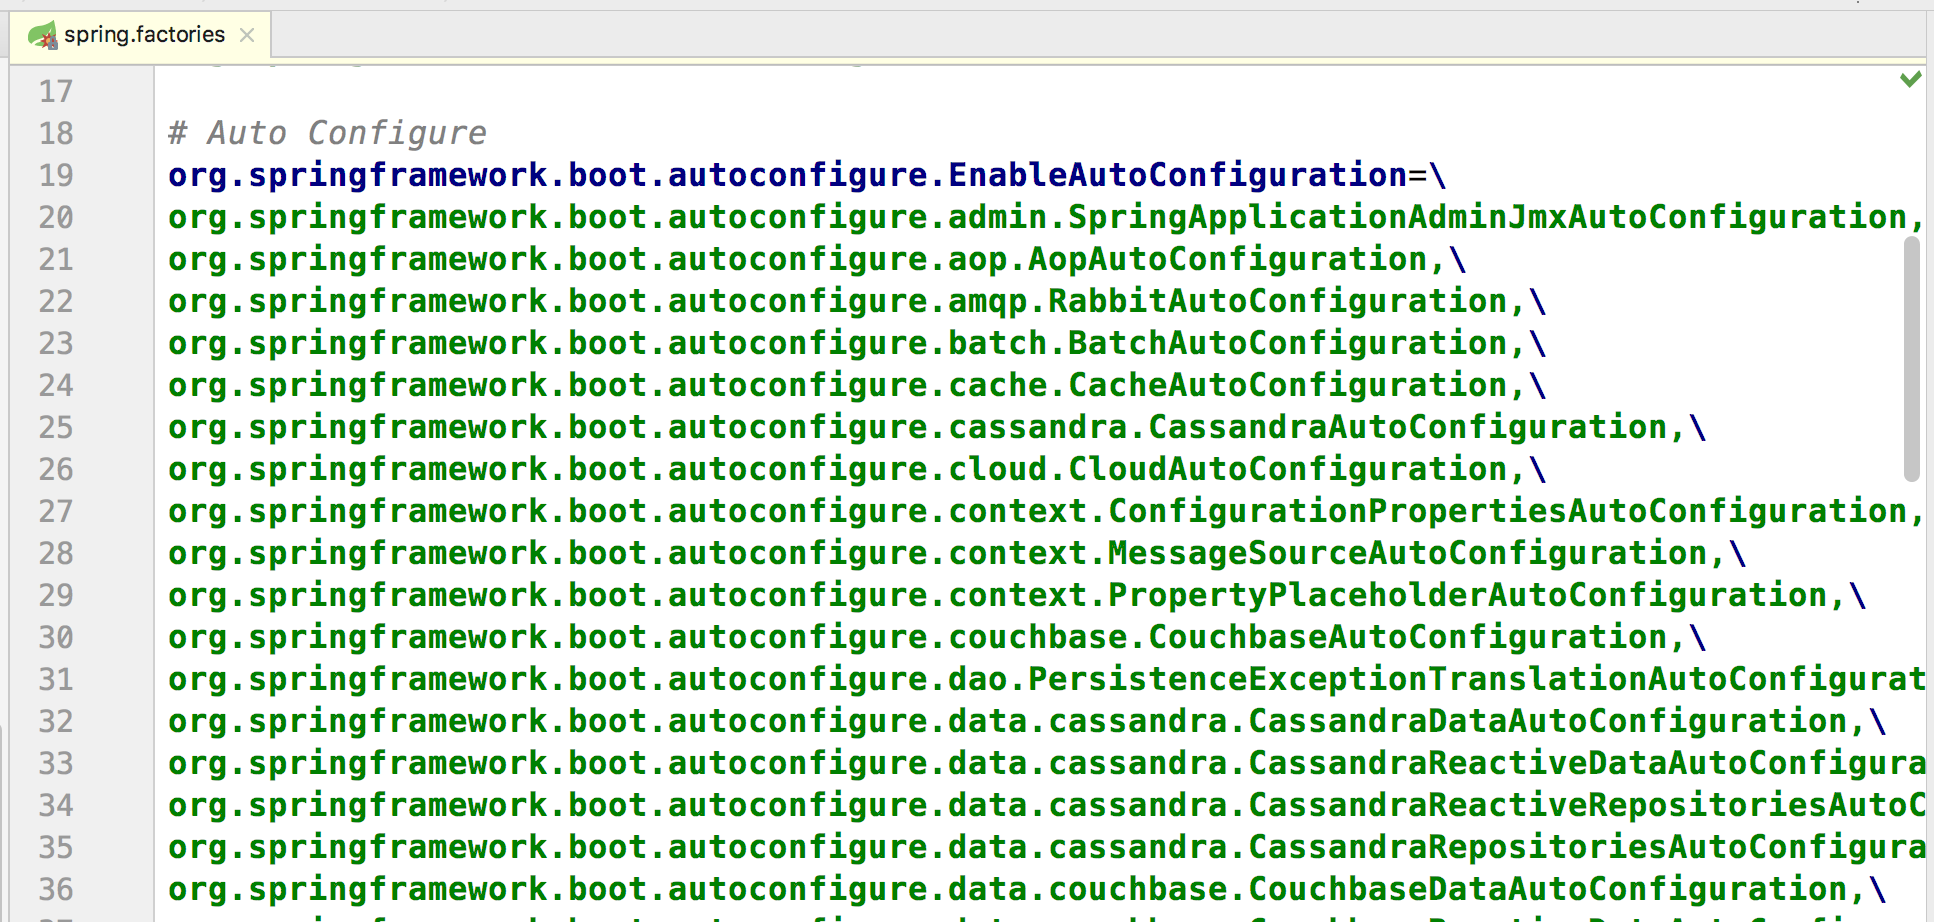The image size is (1934, 922).
Task: Click line number 25 in the gutter
Action: click(56, 427)
